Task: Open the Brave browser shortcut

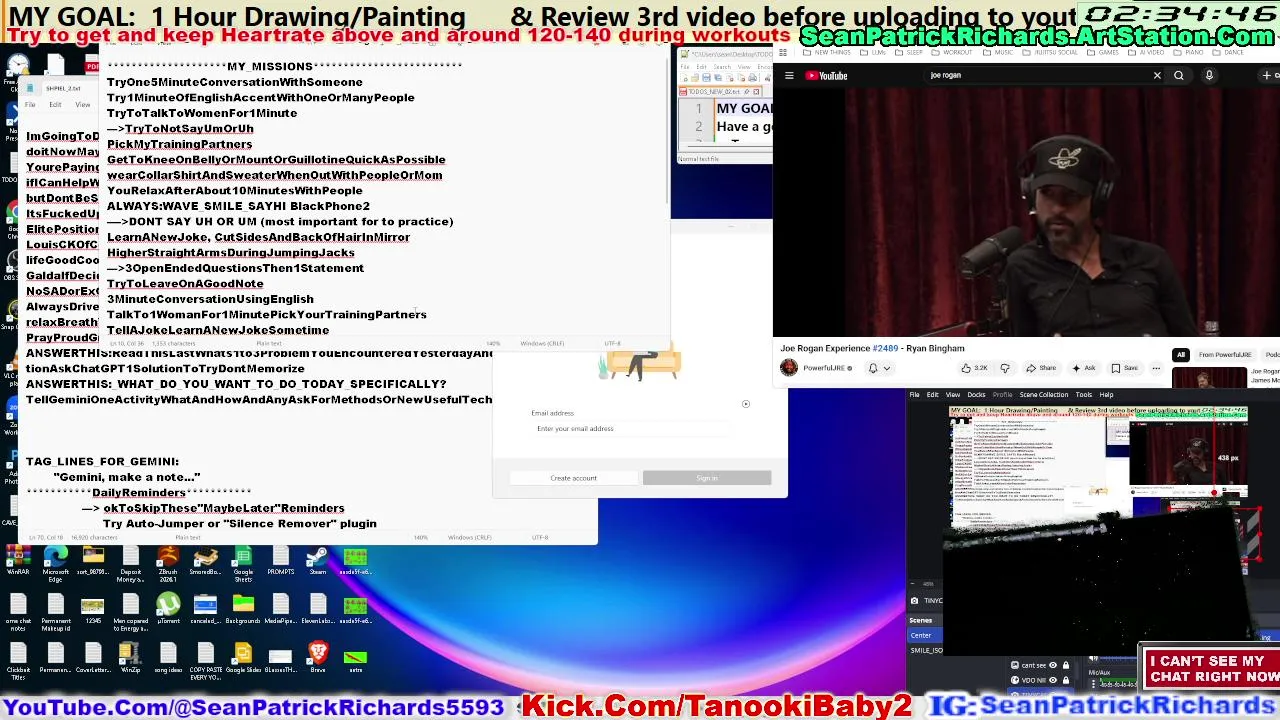Action: coord(318,656)
